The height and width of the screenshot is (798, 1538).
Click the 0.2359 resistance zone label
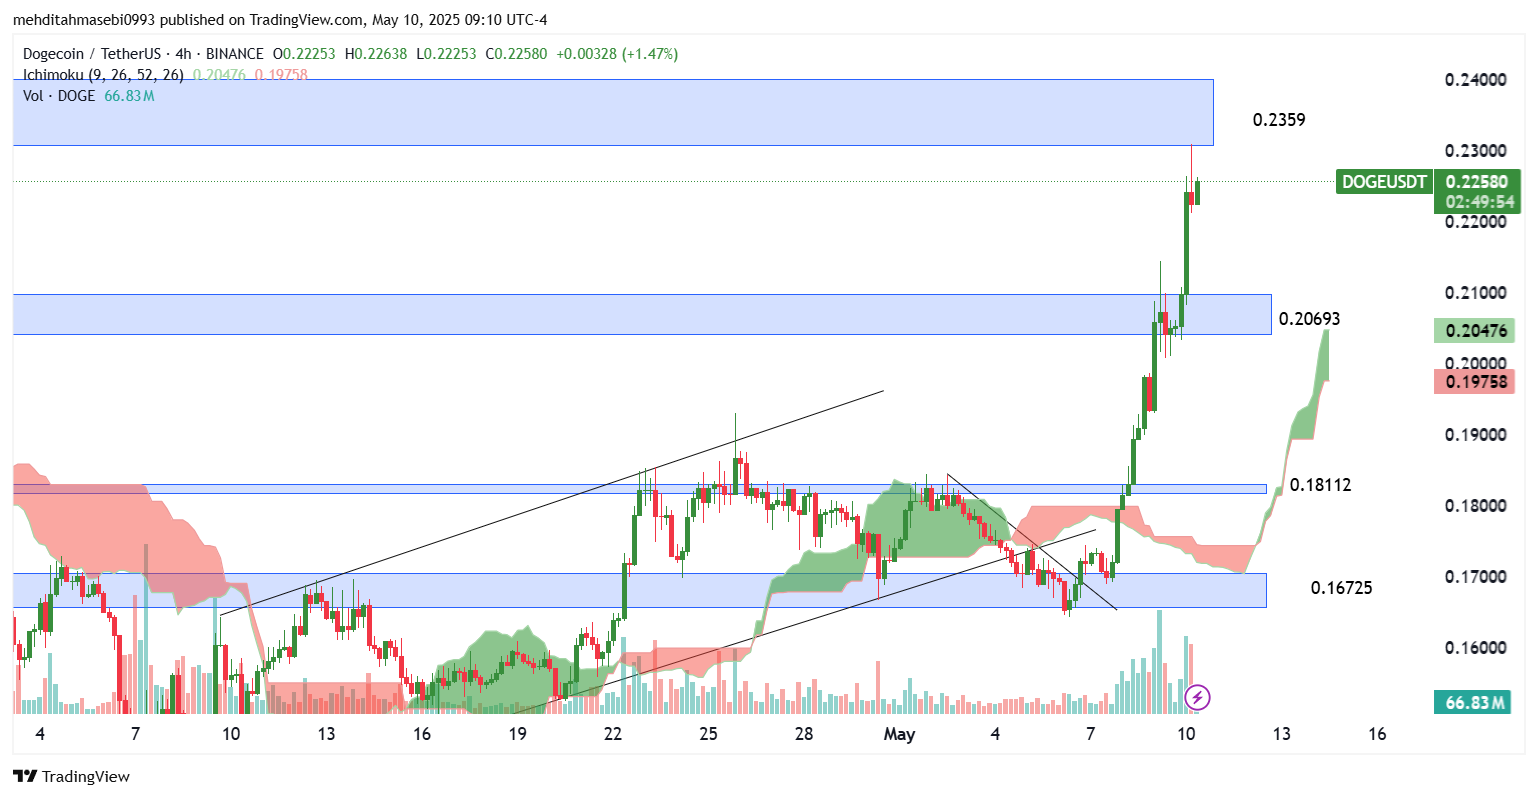1279,120
